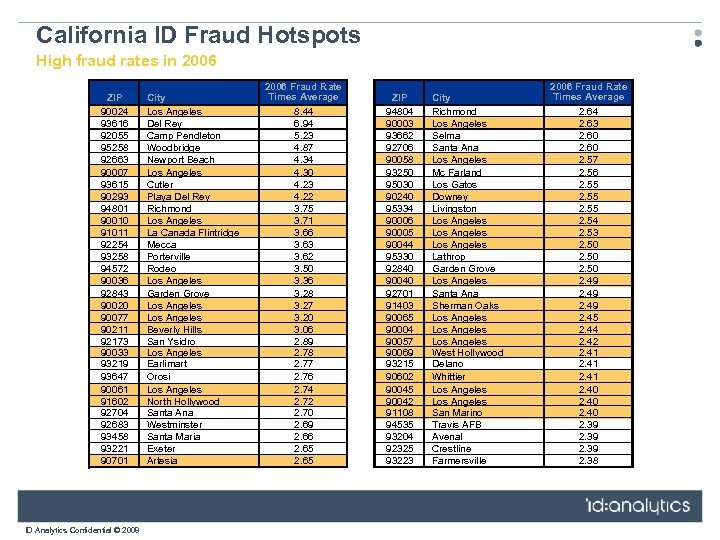
Task: Select the Farmersville city entry
Action: tap(459, 461)
